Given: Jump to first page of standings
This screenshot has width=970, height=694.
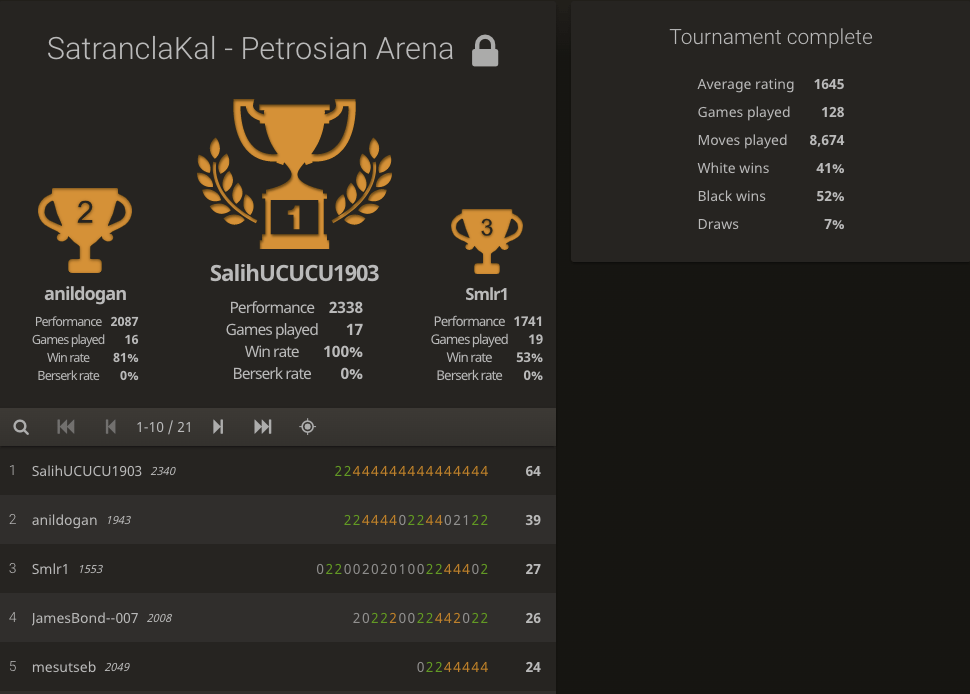Looking at the screenshot, I should point(66,427).
